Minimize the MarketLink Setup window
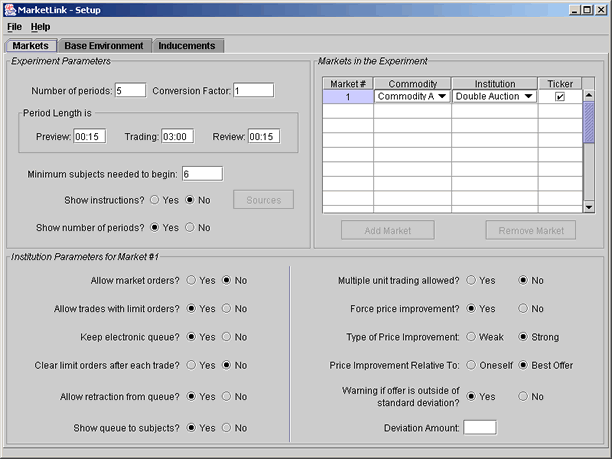The width and height of the screenshot is (612, 459). (574, 10)
